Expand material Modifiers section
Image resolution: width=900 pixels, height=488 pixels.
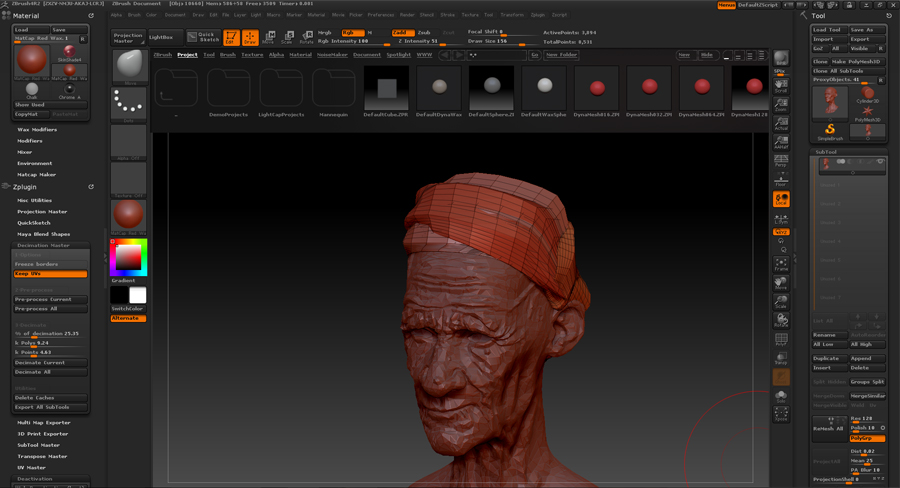click(30, 141)
